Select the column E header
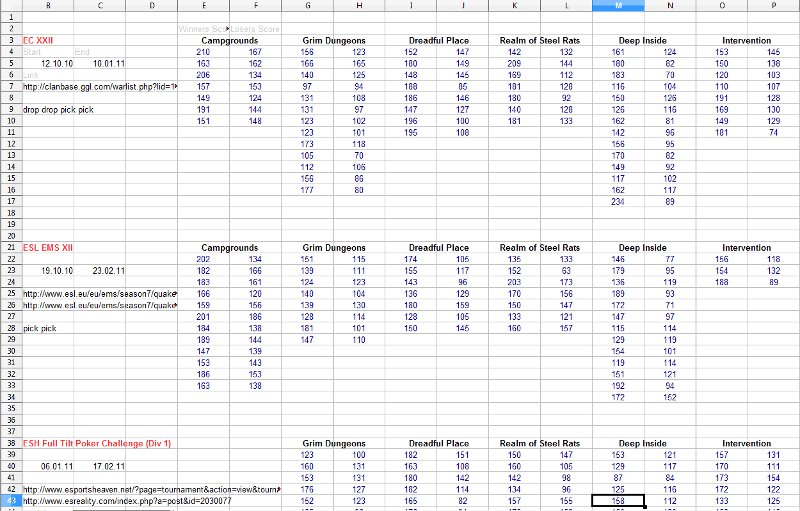 pos(203,6)
